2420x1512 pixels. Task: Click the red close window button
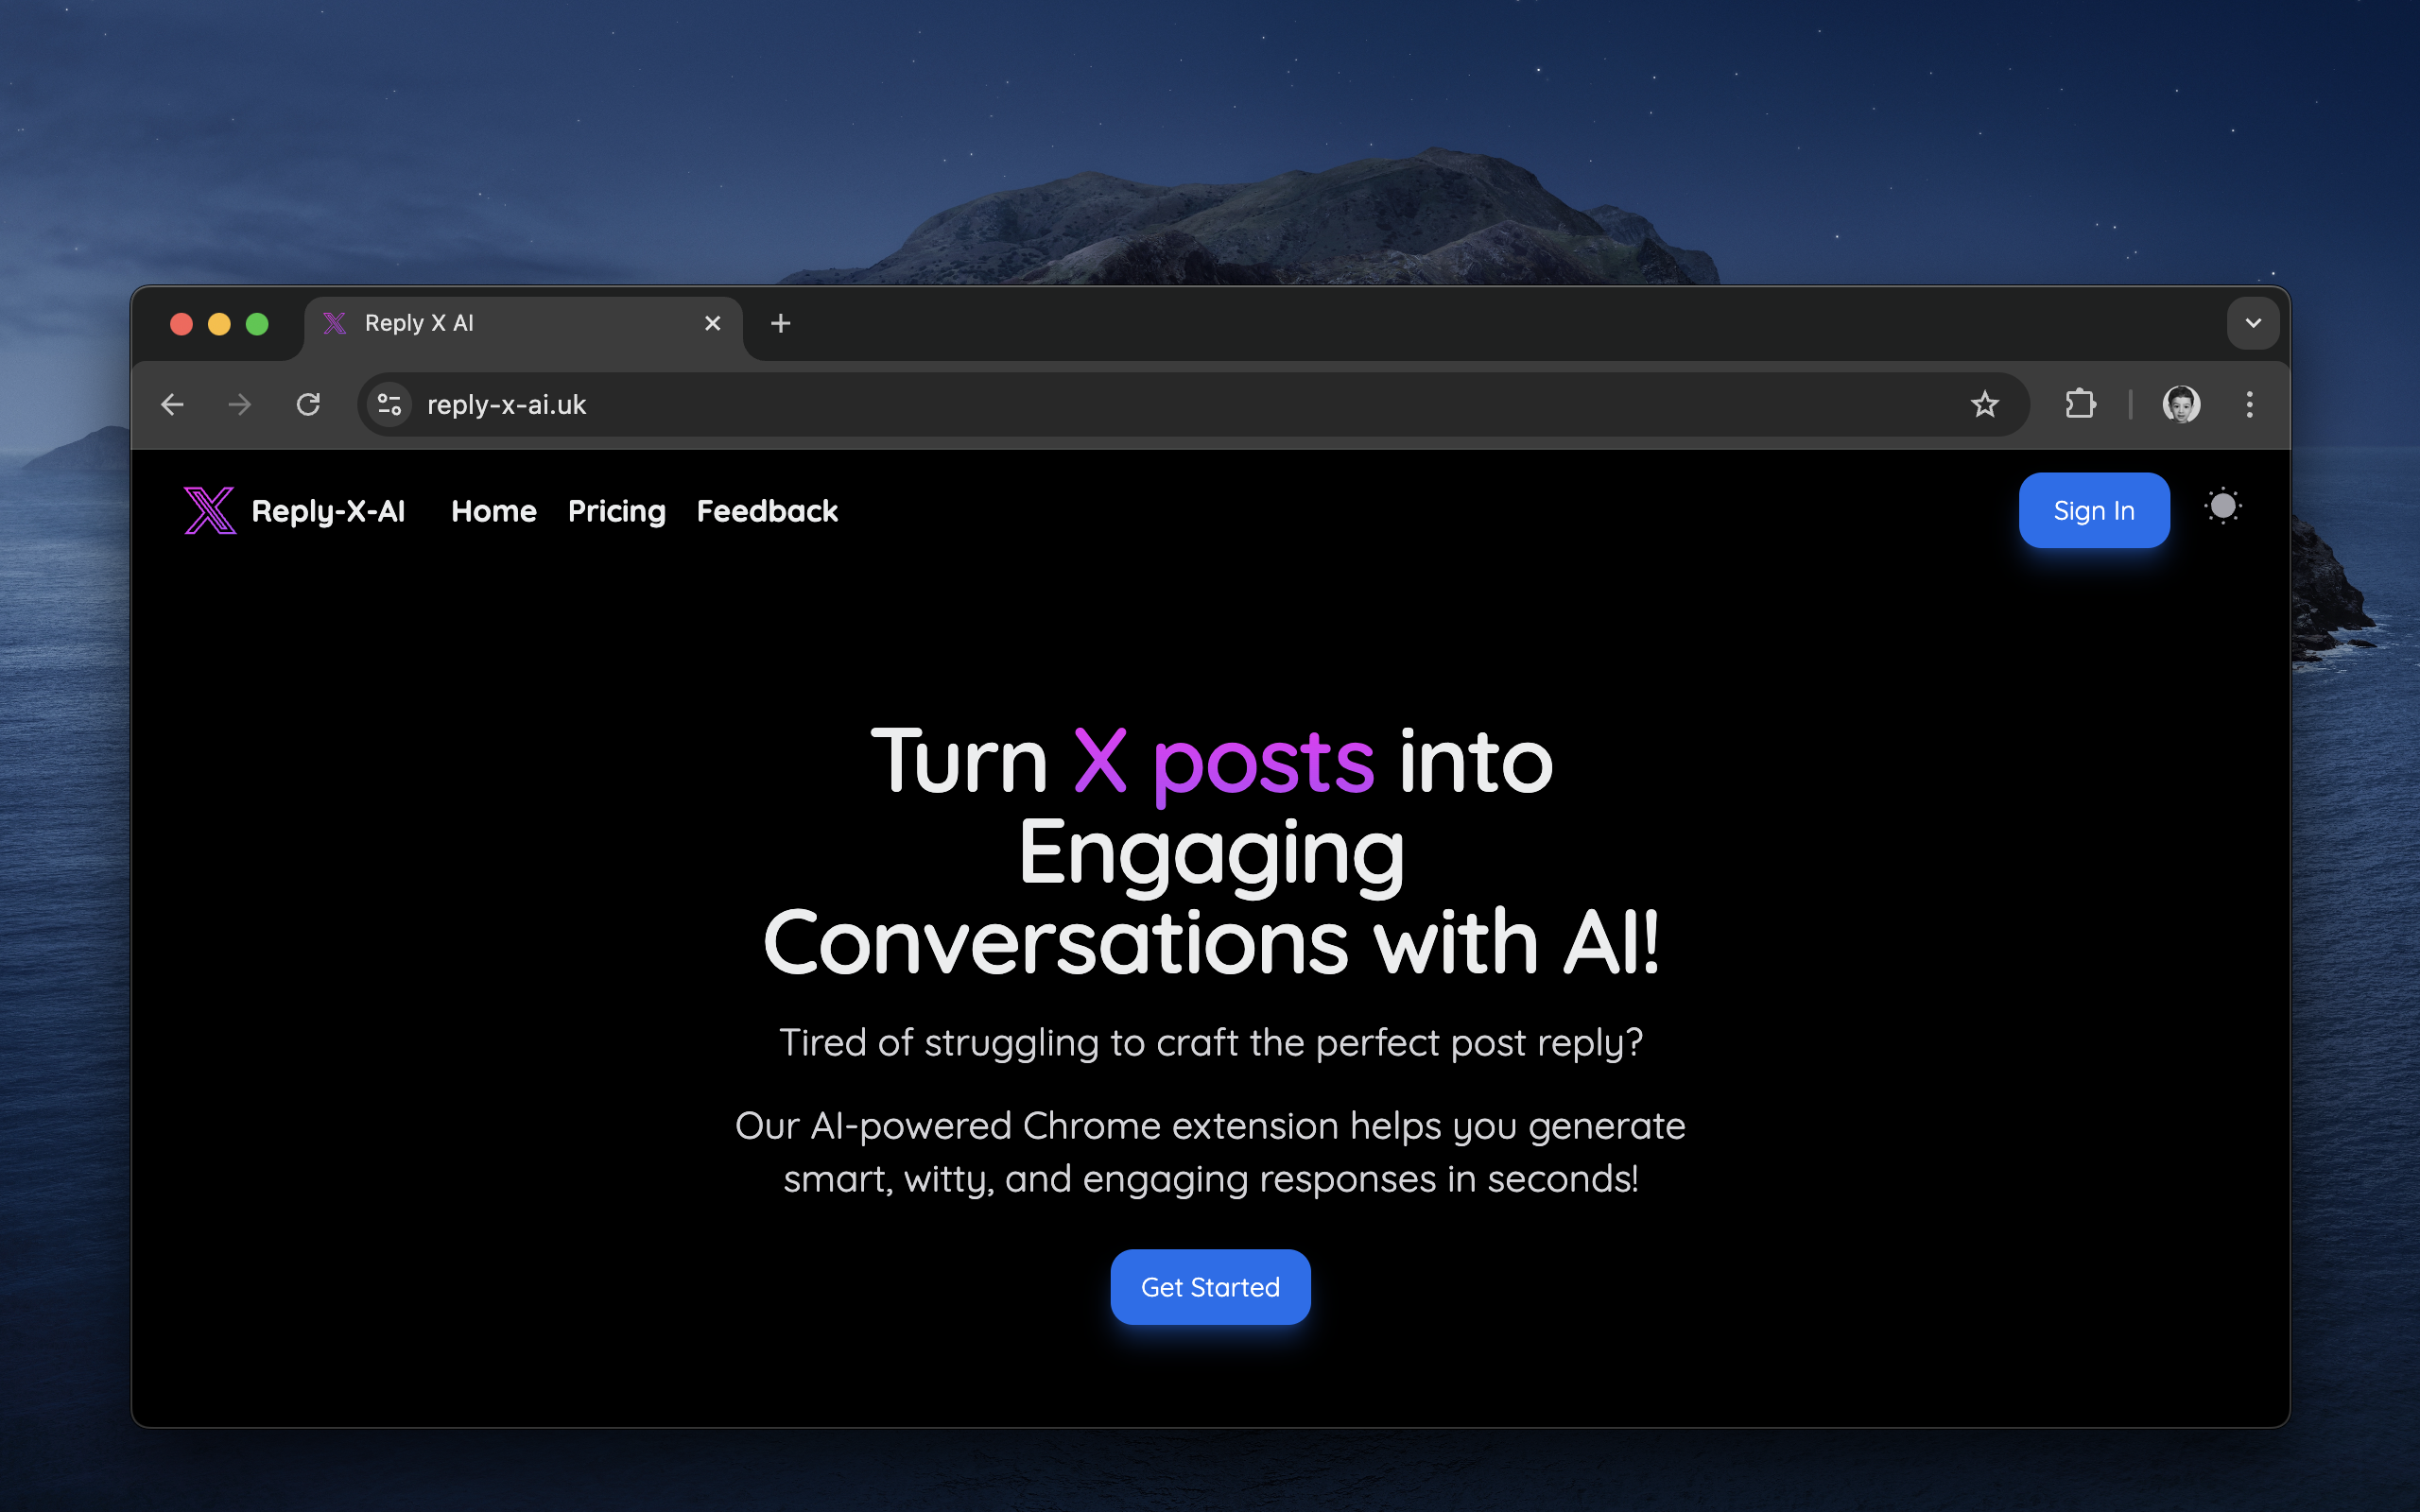(x=181, y=324)
